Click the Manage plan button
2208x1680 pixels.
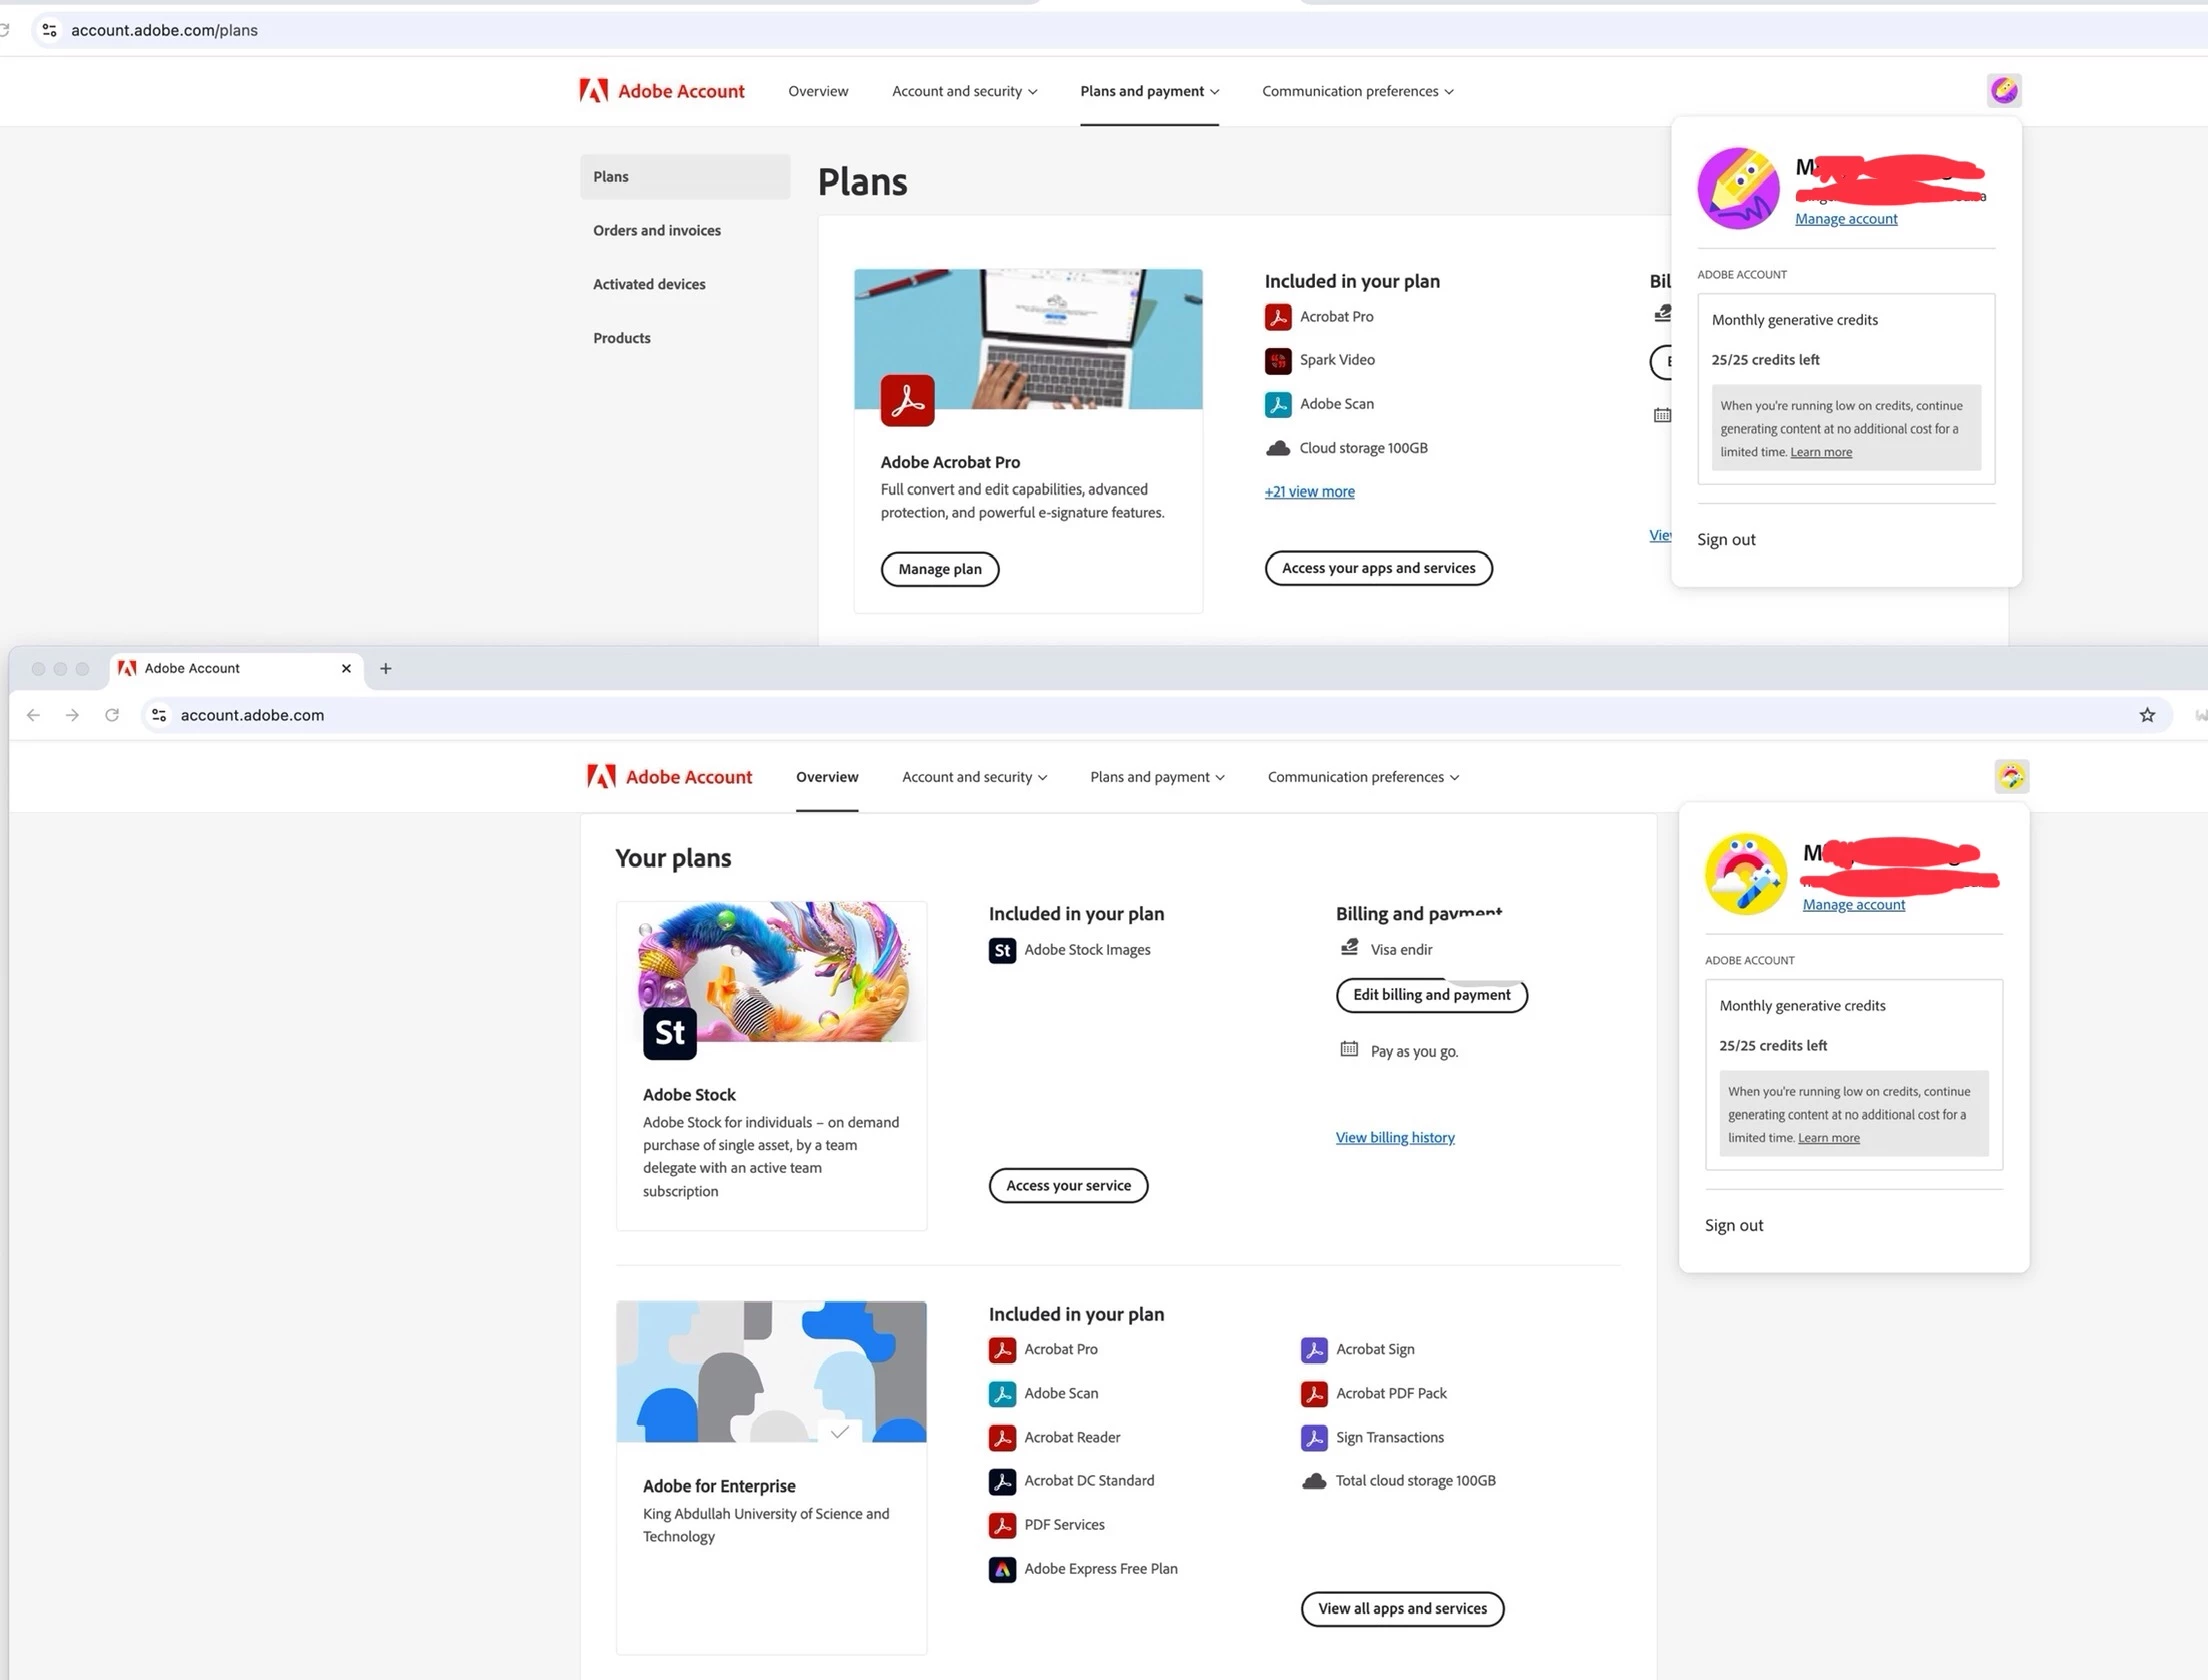(939, 569)
